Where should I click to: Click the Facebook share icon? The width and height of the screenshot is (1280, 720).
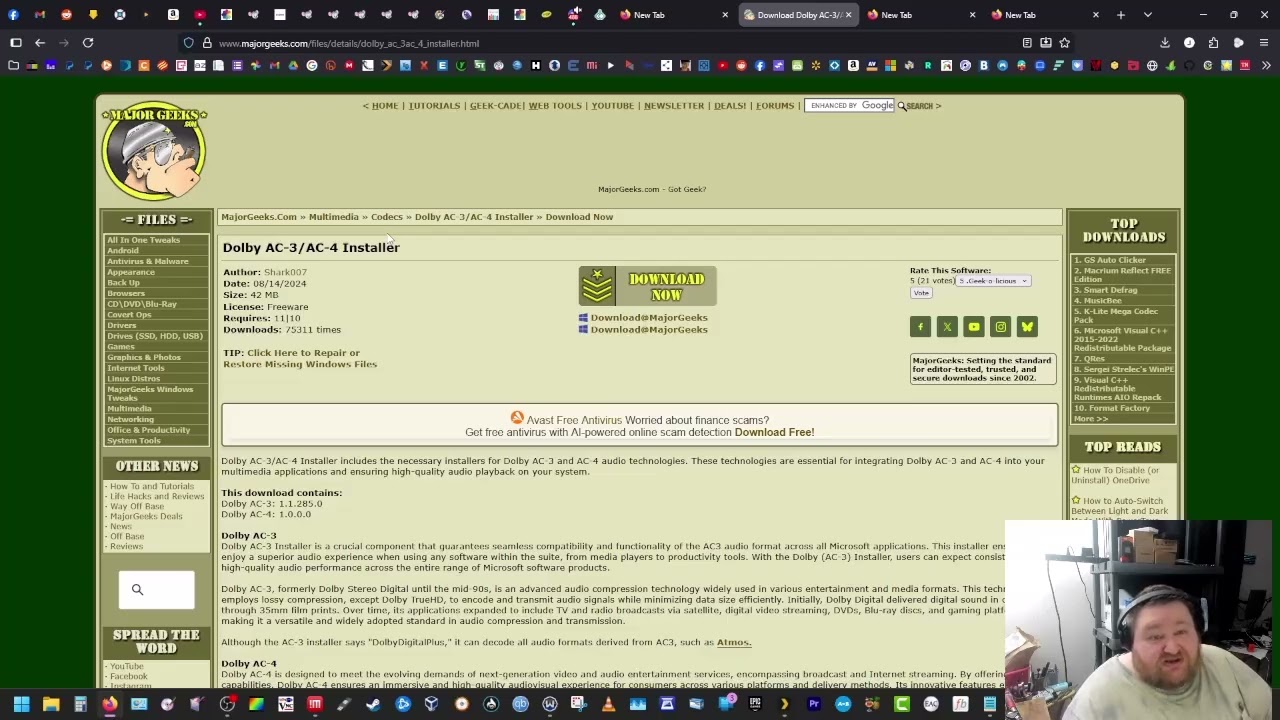(x=920, y=327)
